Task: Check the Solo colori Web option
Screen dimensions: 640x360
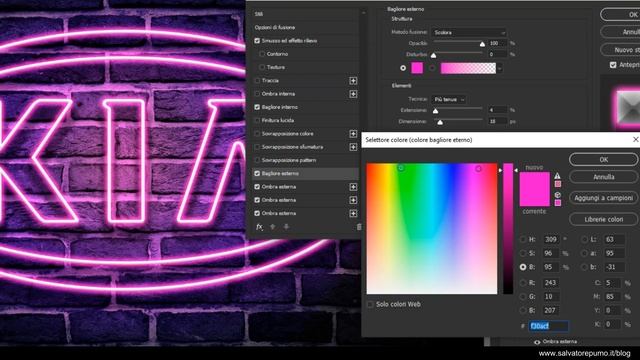Action: 370,304
